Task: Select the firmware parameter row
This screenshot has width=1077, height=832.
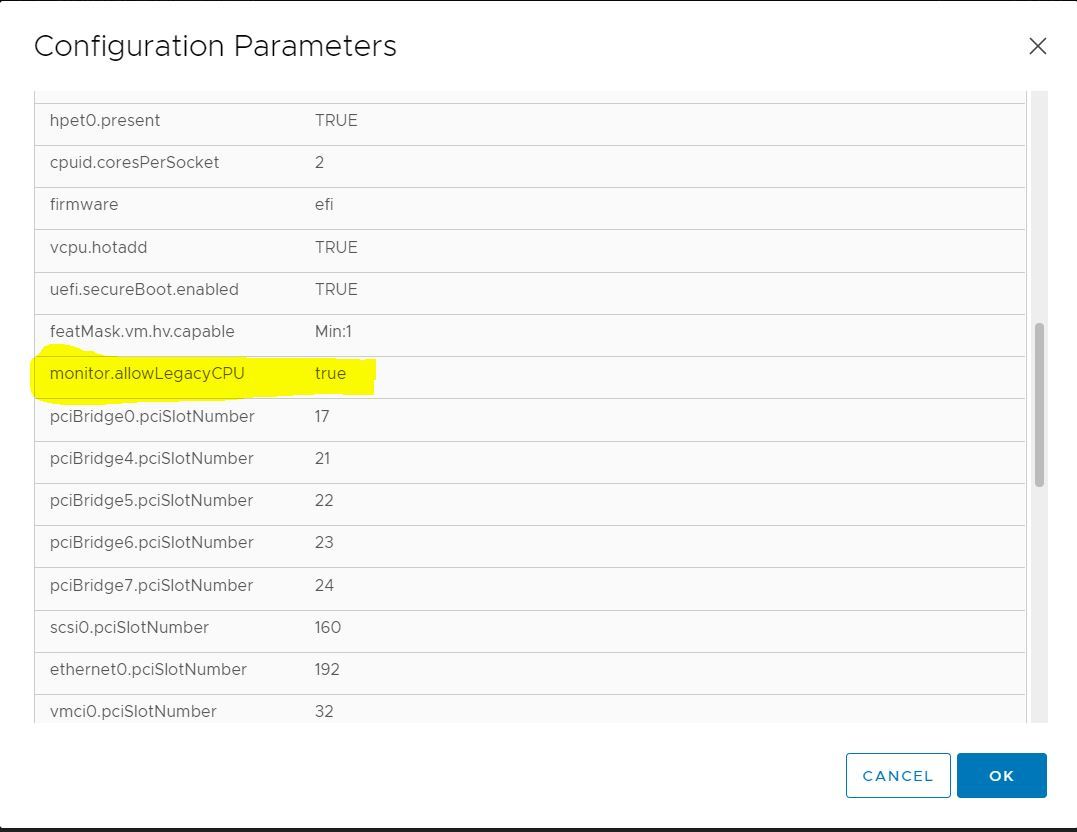Action: pyautogui.click(x=84, y=205)
